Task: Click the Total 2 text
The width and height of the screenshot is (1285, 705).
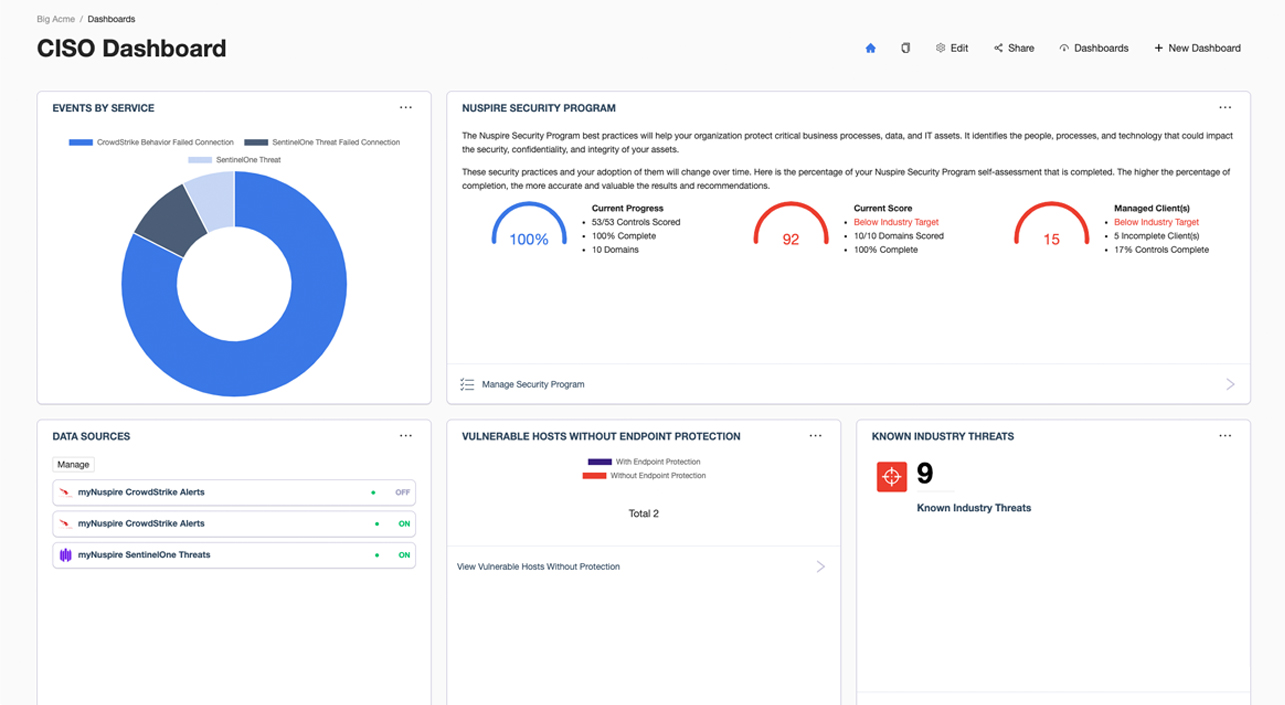Action: pos(643,514)
